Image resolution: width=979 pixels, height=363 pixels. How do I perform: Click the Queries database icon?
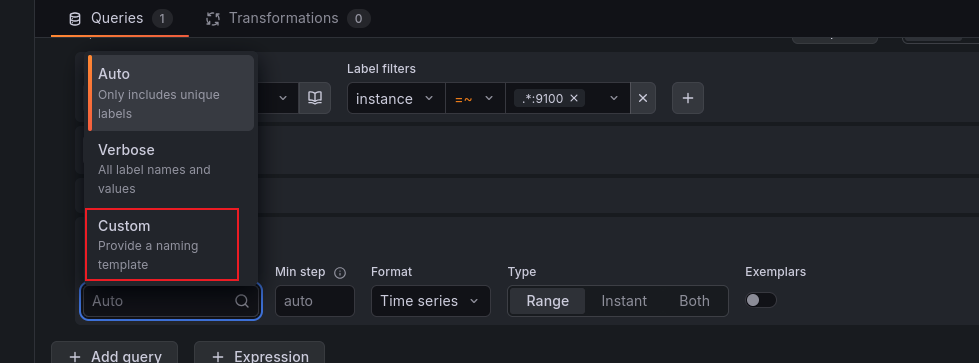tap(75, 19)
